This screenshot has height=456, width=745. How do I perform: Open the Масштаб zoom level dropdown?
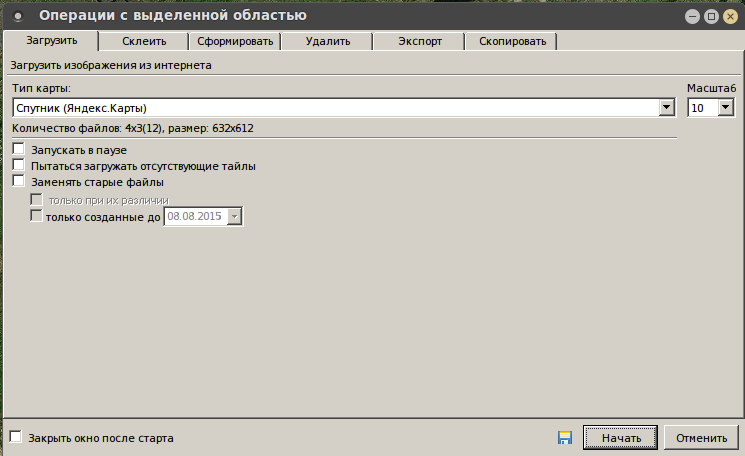726,107
